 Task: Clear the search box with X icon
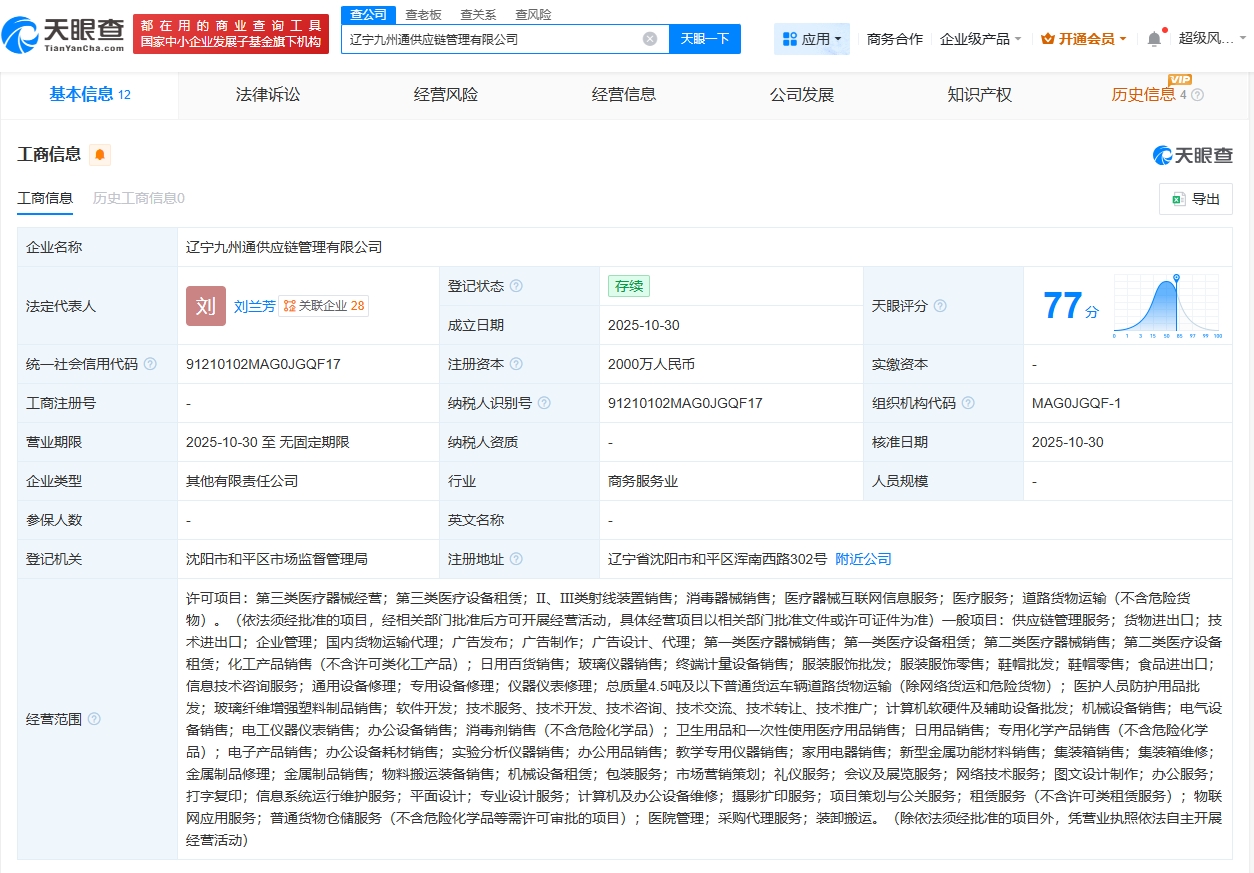(650, 39)
